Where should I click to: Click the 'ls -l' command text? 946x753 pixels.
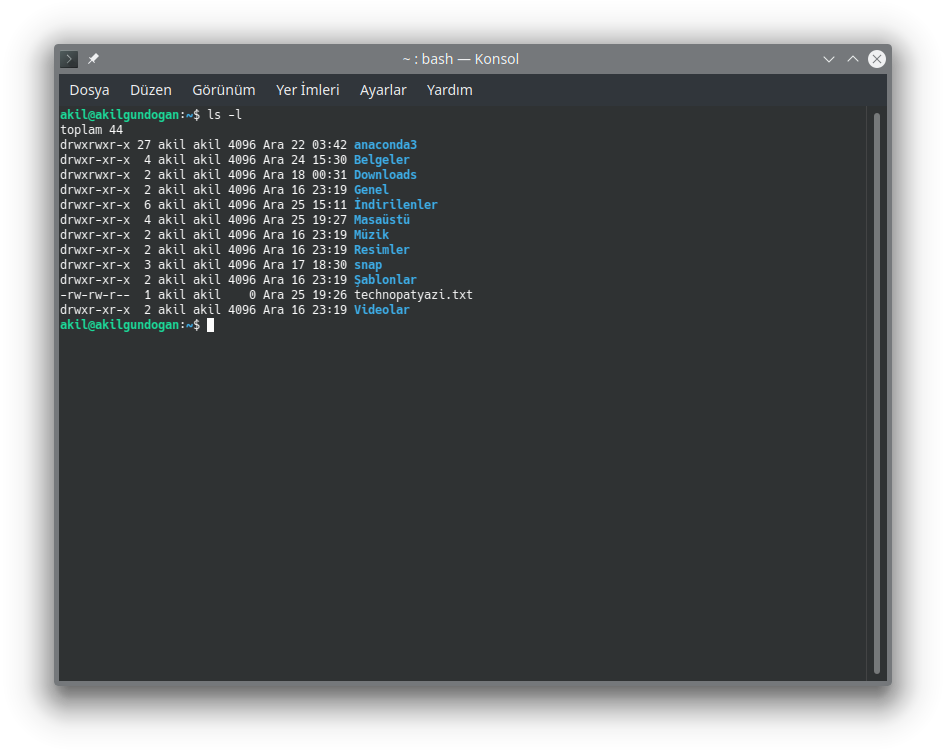224,115
